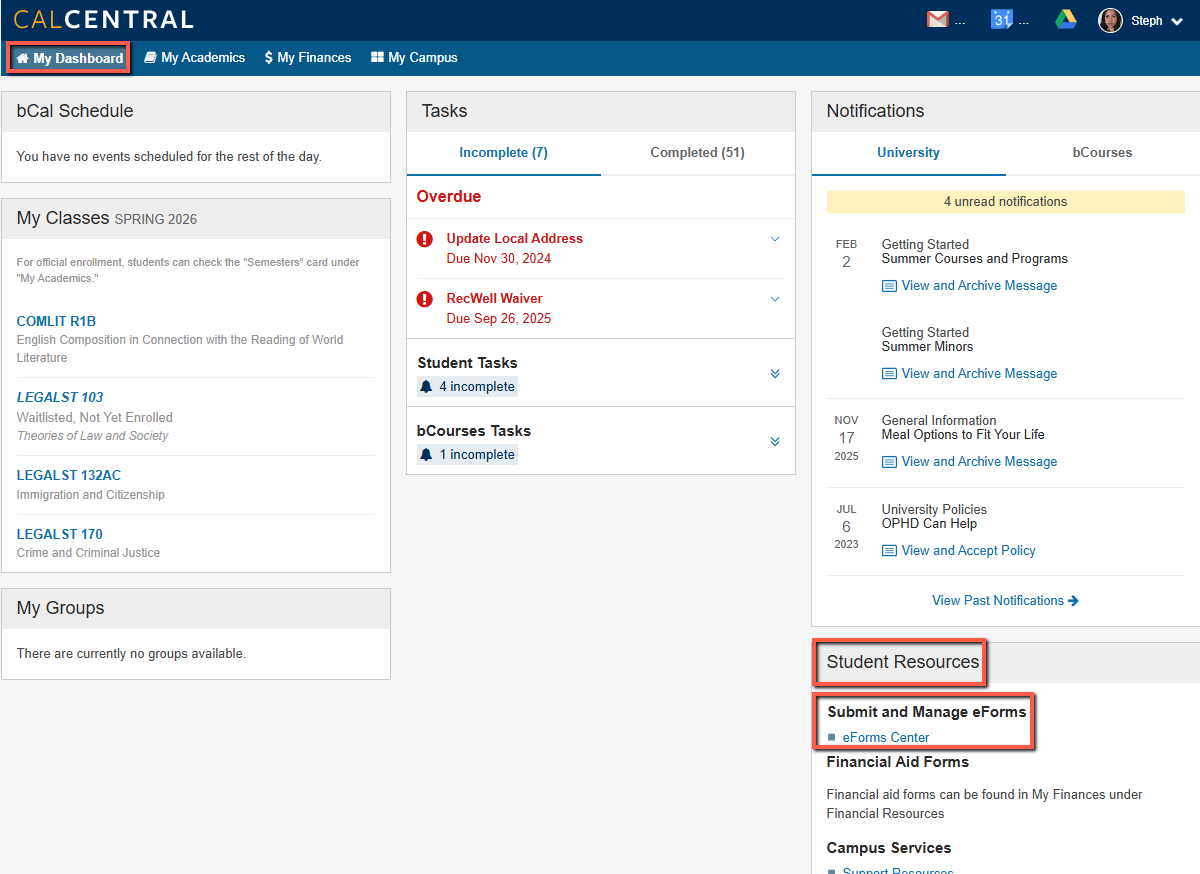Click the red alert icon beside RecWell Waiver
Image resolution: width=1200 pixels, height=874 pixels.
pyautogui.click(x=425, y=299)
